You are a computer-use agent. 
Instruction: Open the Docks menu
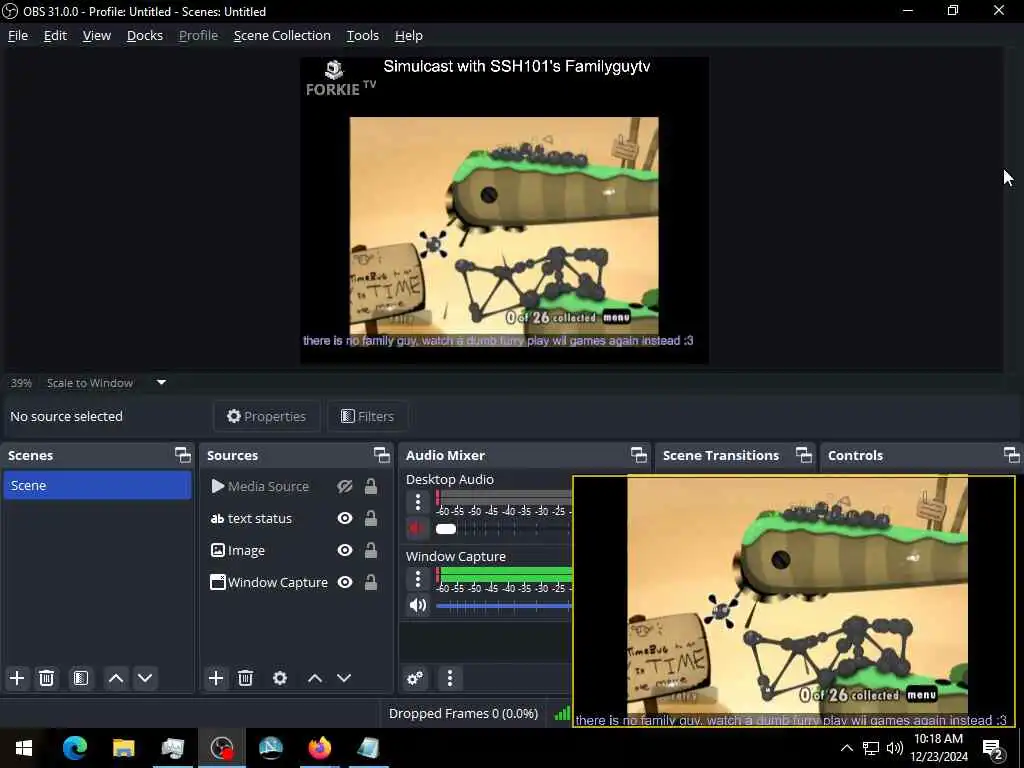[x=145, y=35]
